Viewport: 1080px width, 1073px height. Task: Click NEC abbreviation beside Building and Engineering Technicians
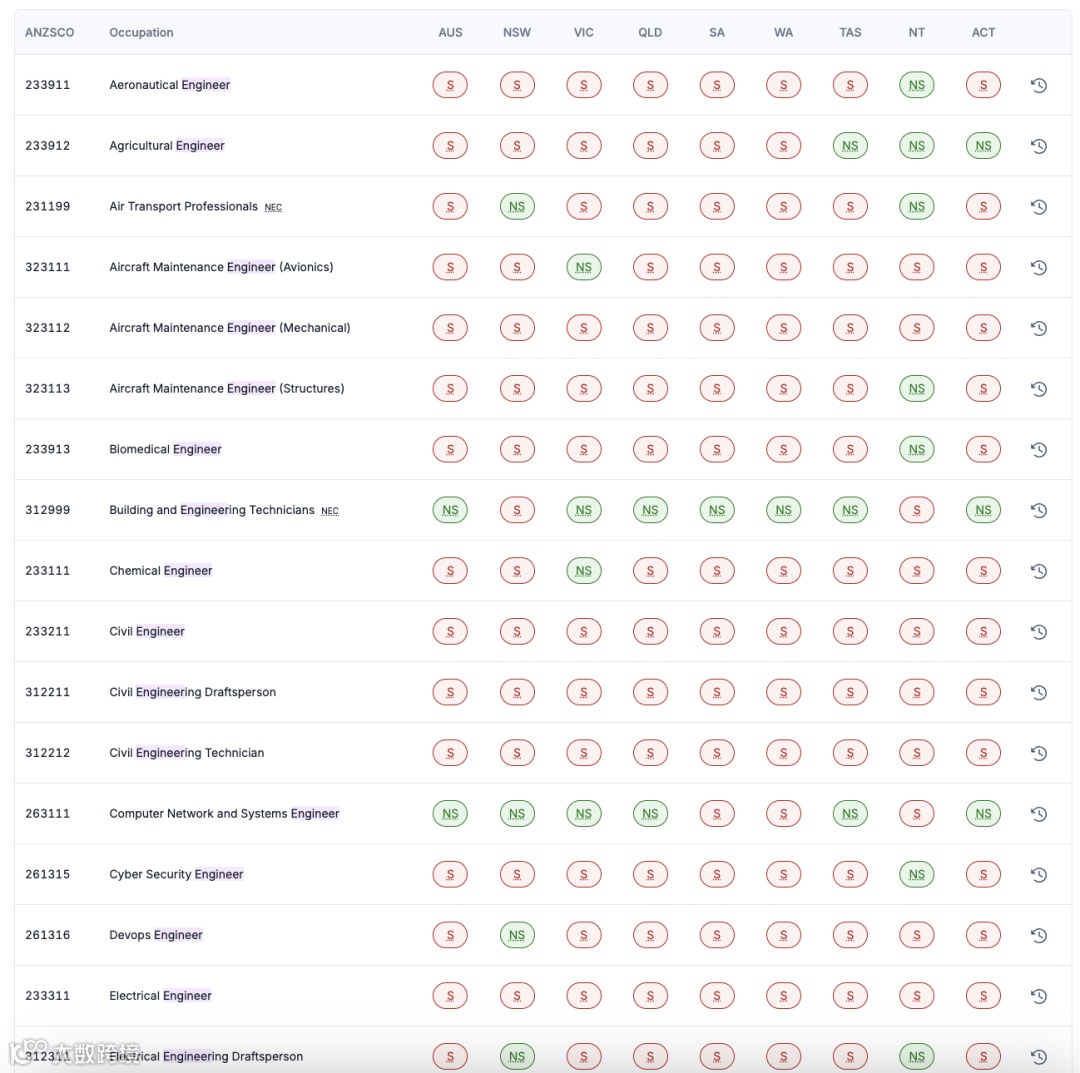tap(330, 511)
